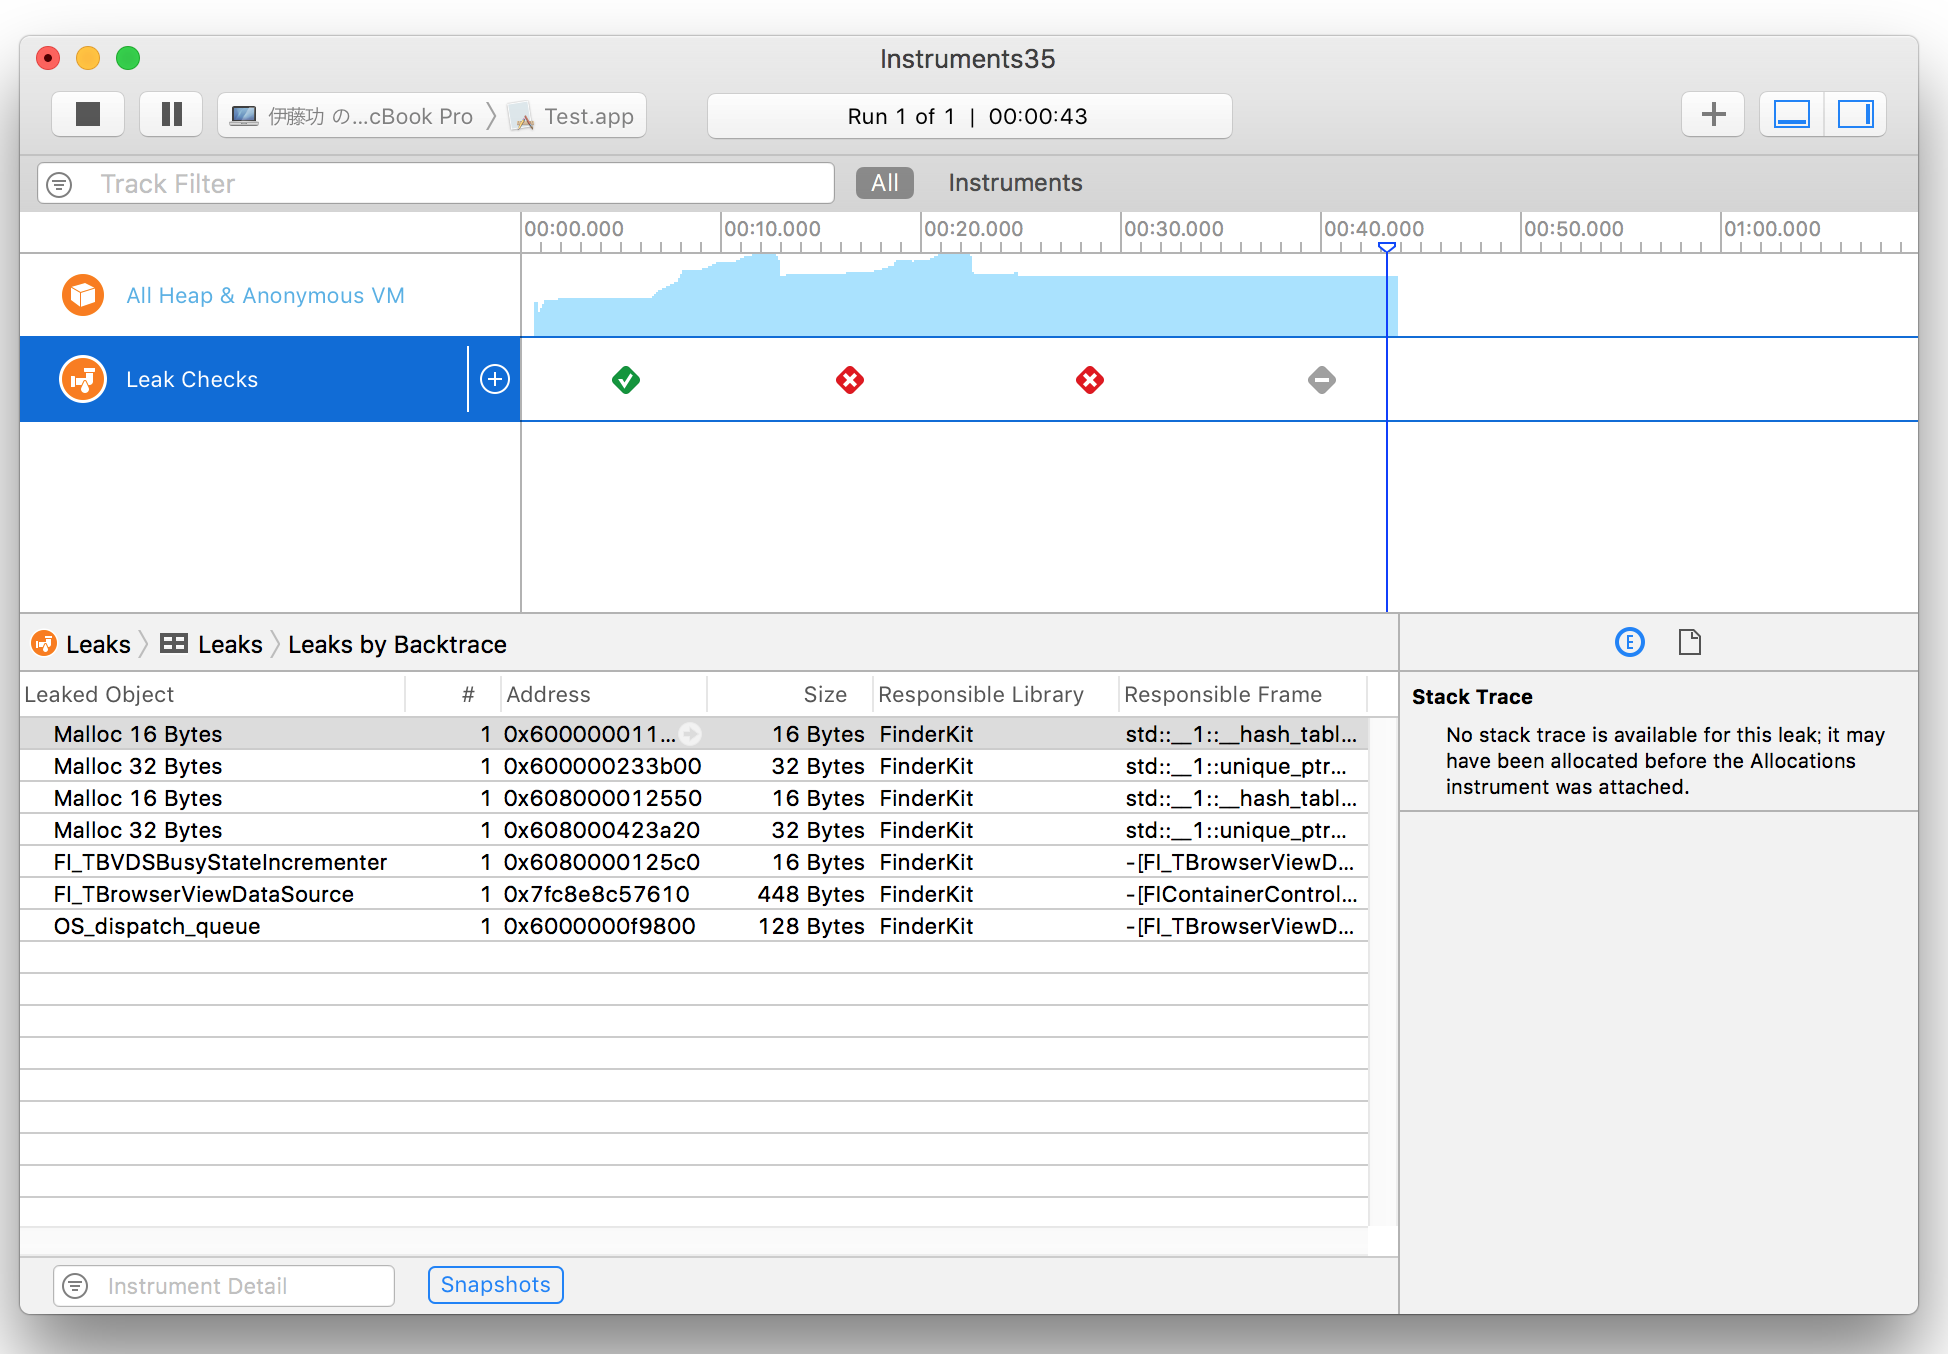Select the Leak Checks track label
The width and height of the screenshot is (1948, 1354).
[192, 380]
